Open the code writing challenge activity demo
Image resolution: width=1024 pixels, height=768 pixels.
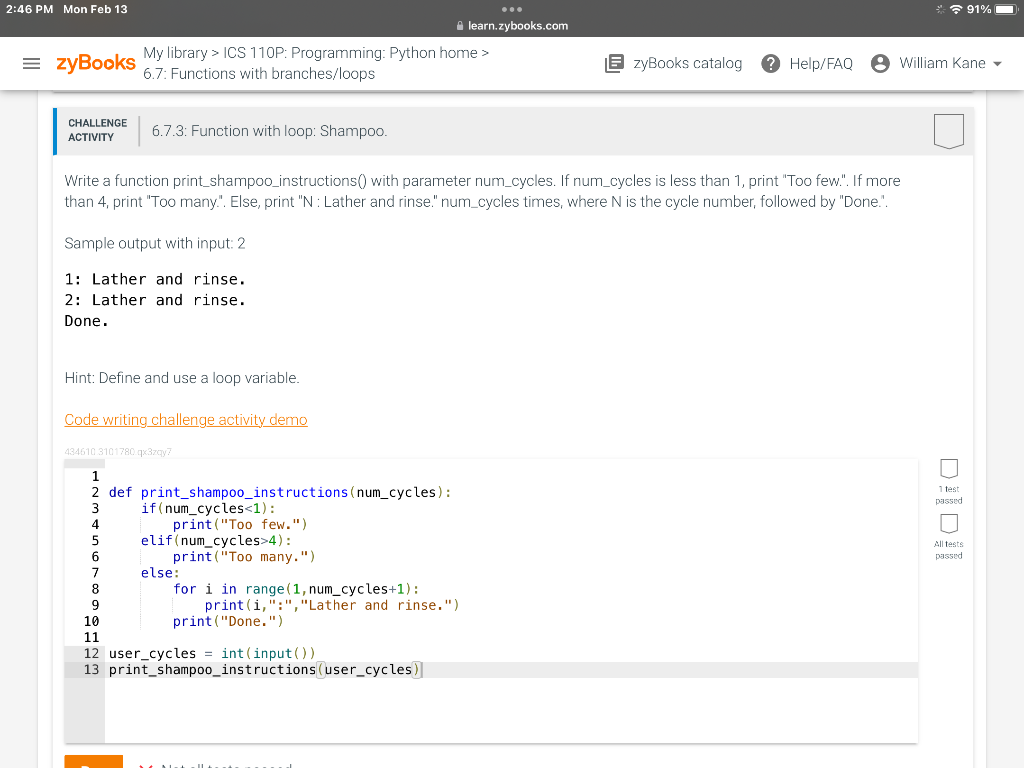pos(186,419)
